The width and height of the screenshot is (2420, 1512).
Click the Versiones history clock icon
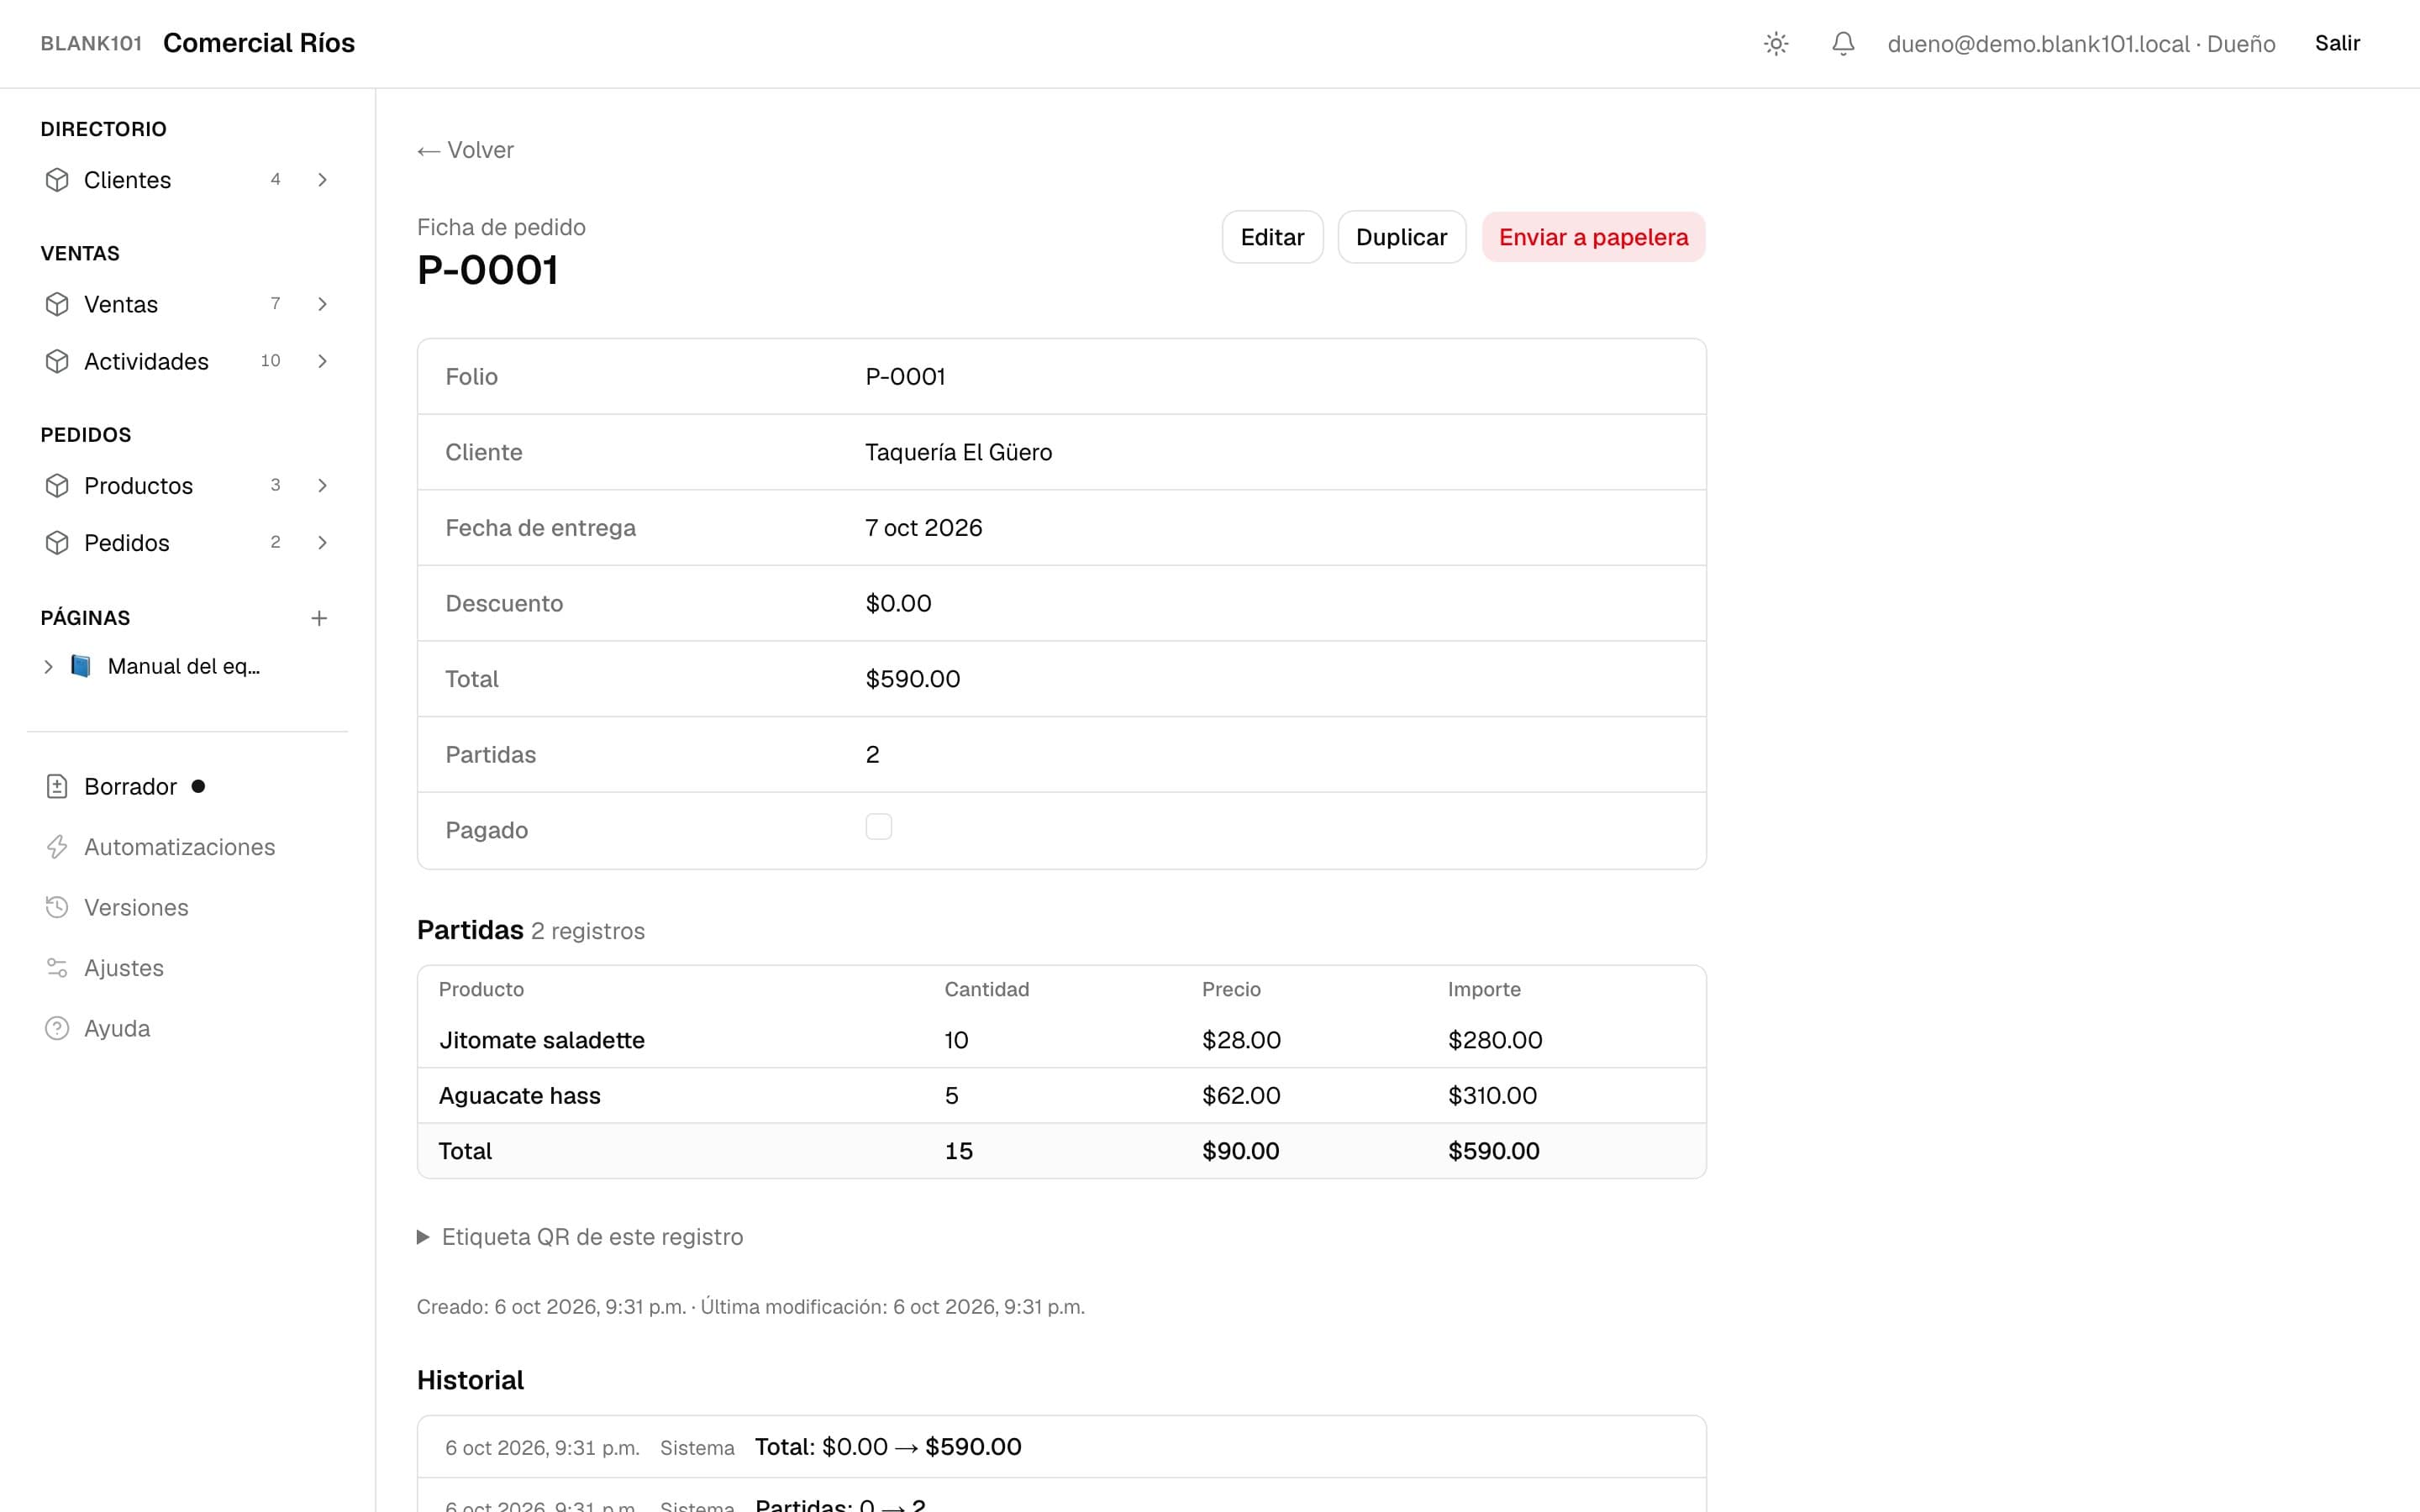coord(57,907)
